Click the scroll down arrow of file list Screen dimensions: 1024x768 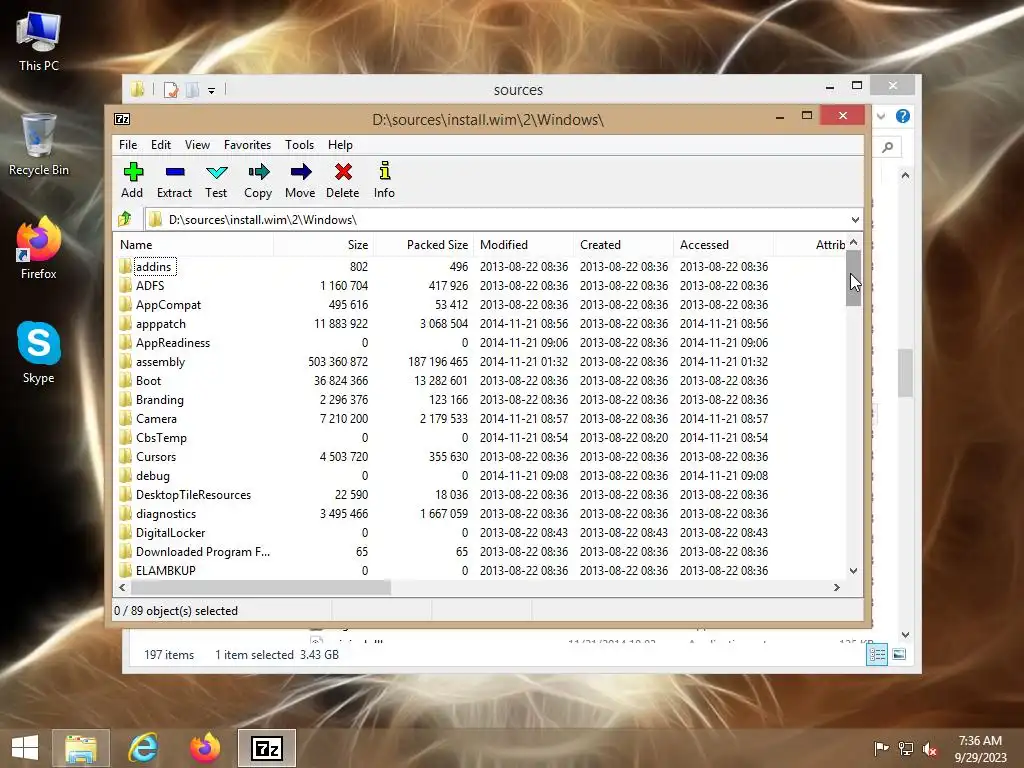[x=854, y=571]
